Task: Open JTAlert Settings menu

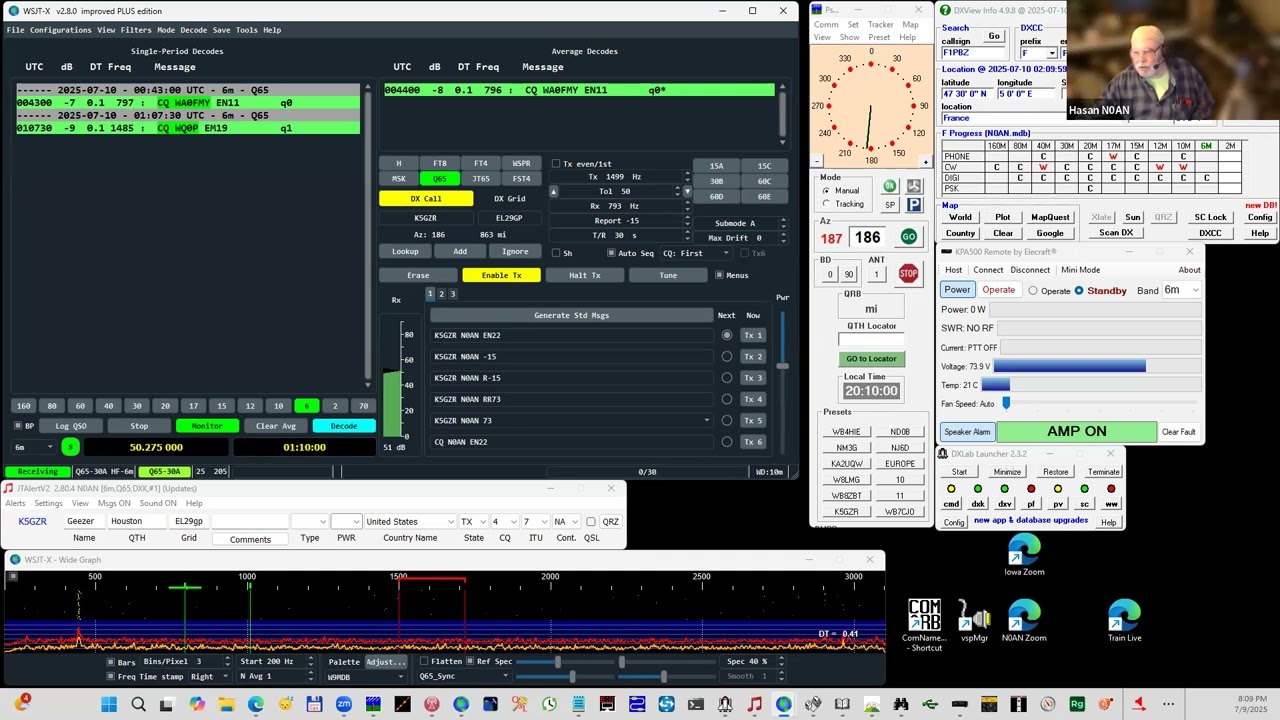Action: click(x=48, y=503)
